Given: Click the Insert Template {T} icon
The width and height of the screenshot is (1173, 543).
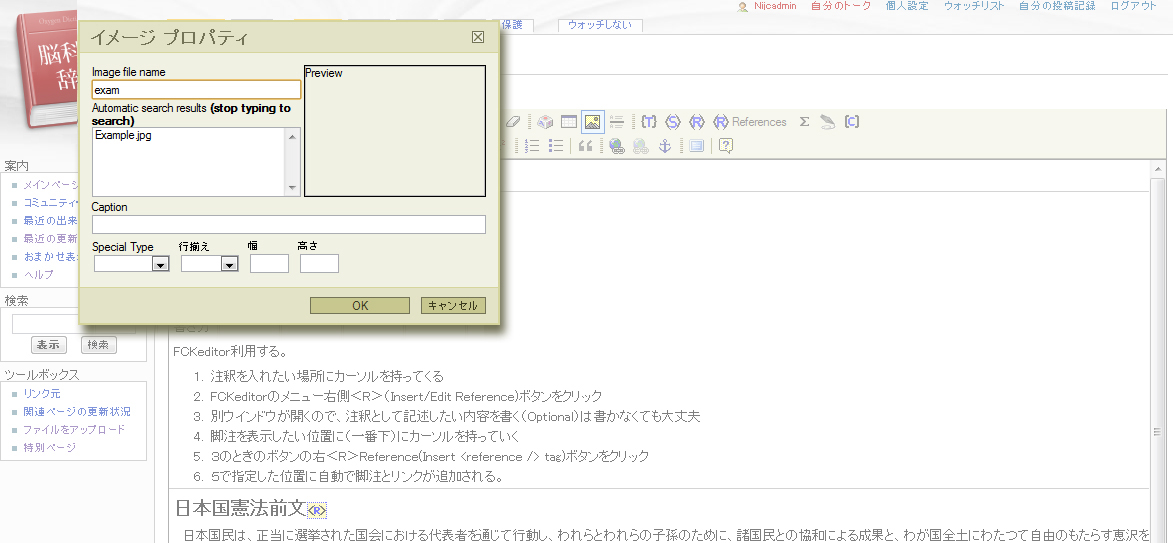Looking at the screenshot, I should [649, 122].
